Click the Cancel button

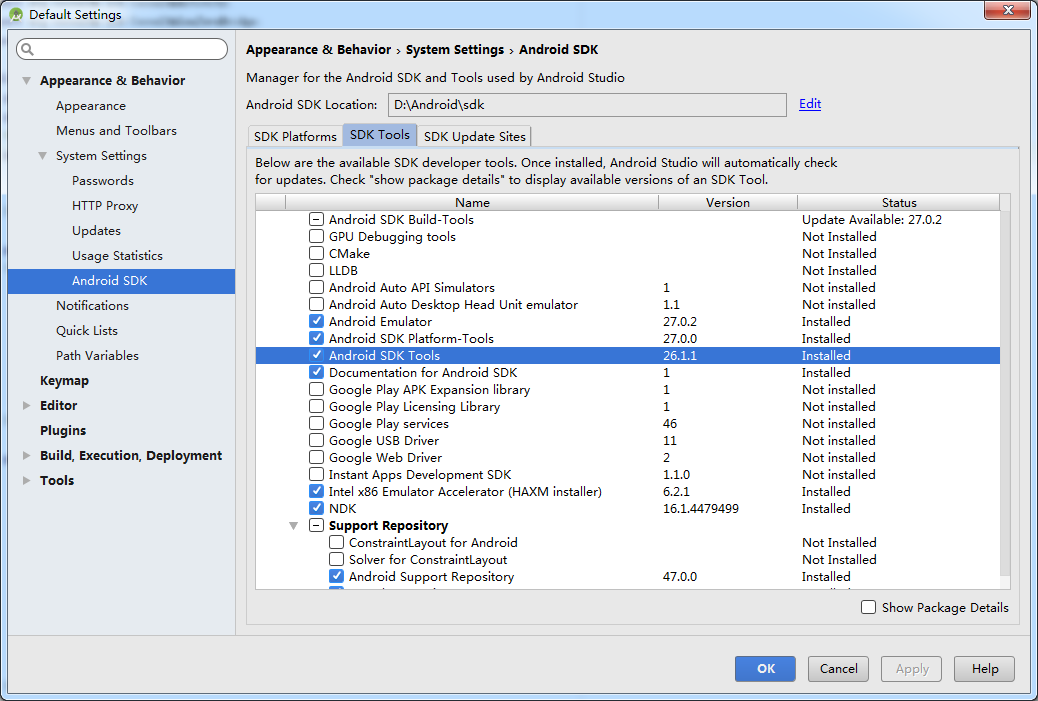point(838,669)
